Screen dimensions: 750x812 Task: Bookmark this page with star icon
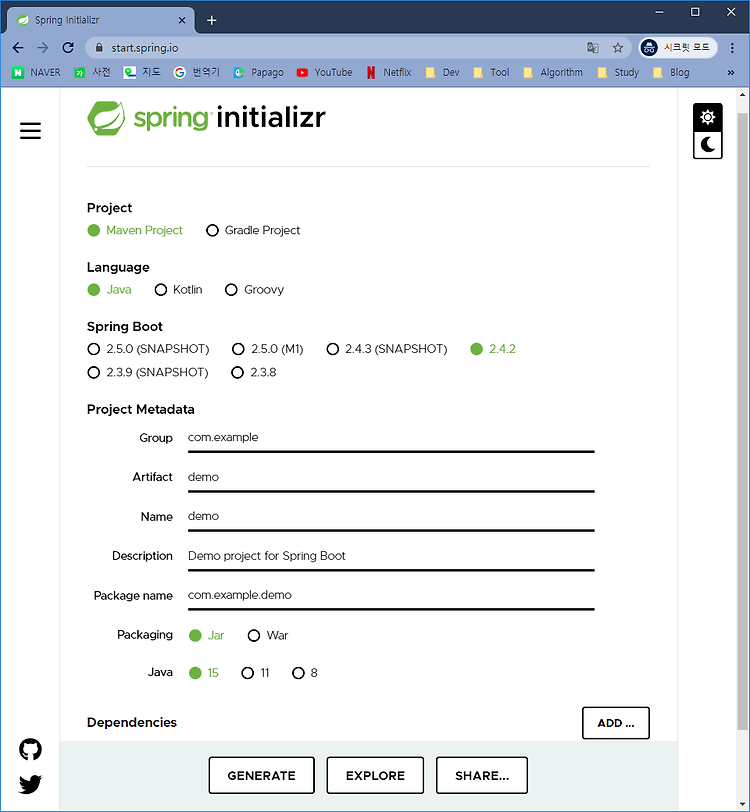617,48
